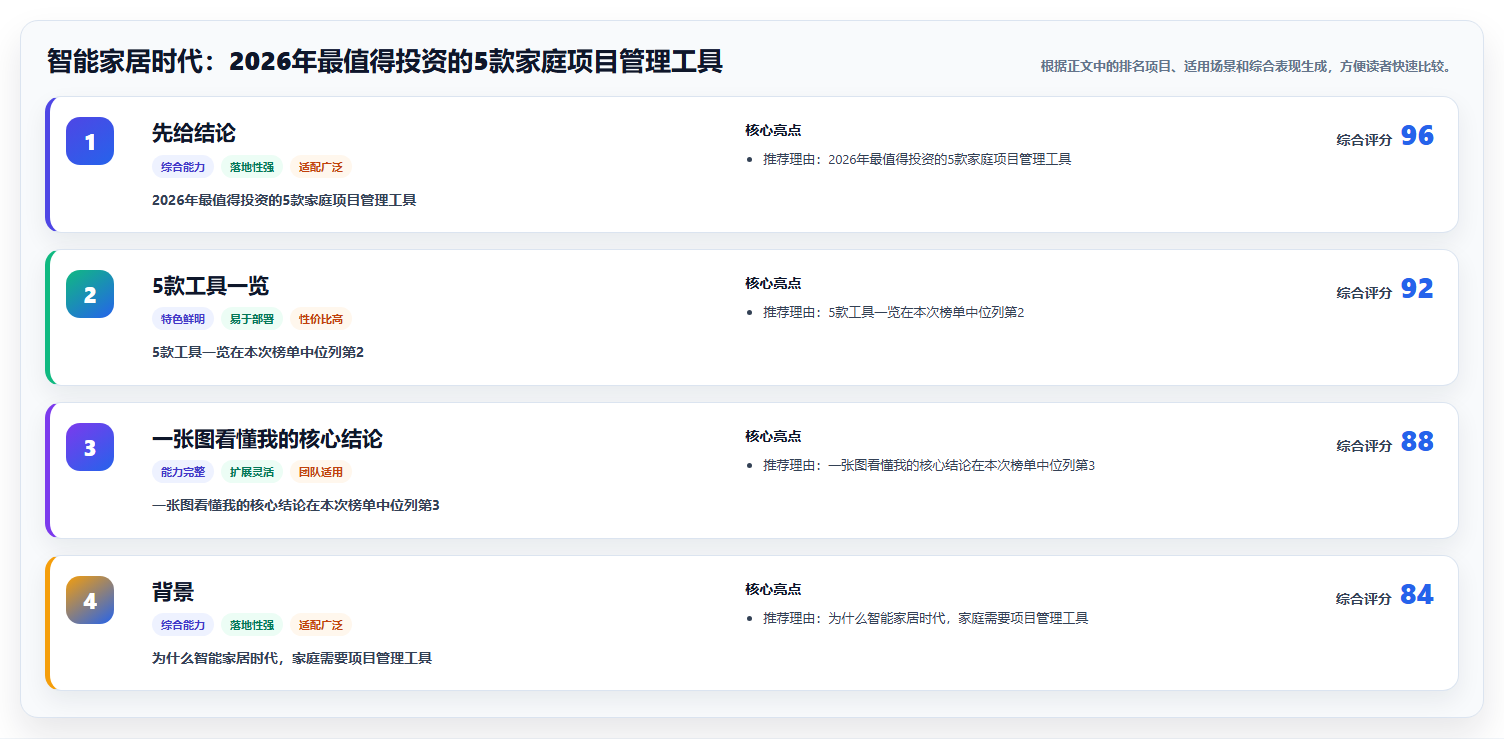Click 综合评分 label beside score 92
This screenshot has width=1504, height=739.
click(1364, 293)
